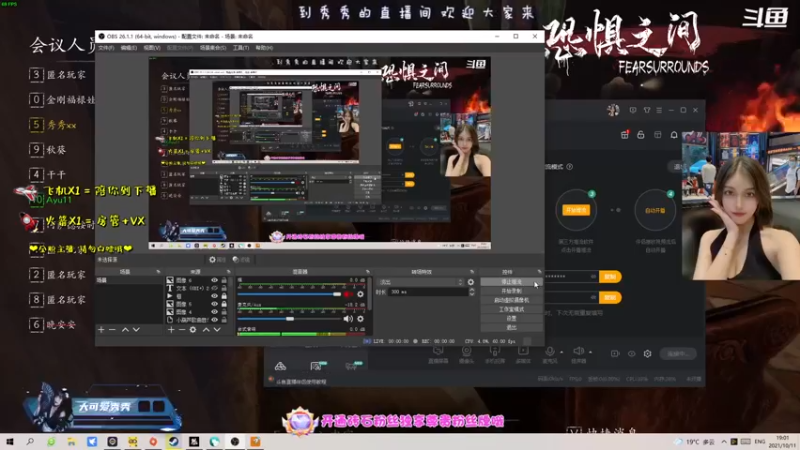Open settings gear of the first mixer channel
The height and width of the screenshot is (450, 800).
click(x=360, y=294)
